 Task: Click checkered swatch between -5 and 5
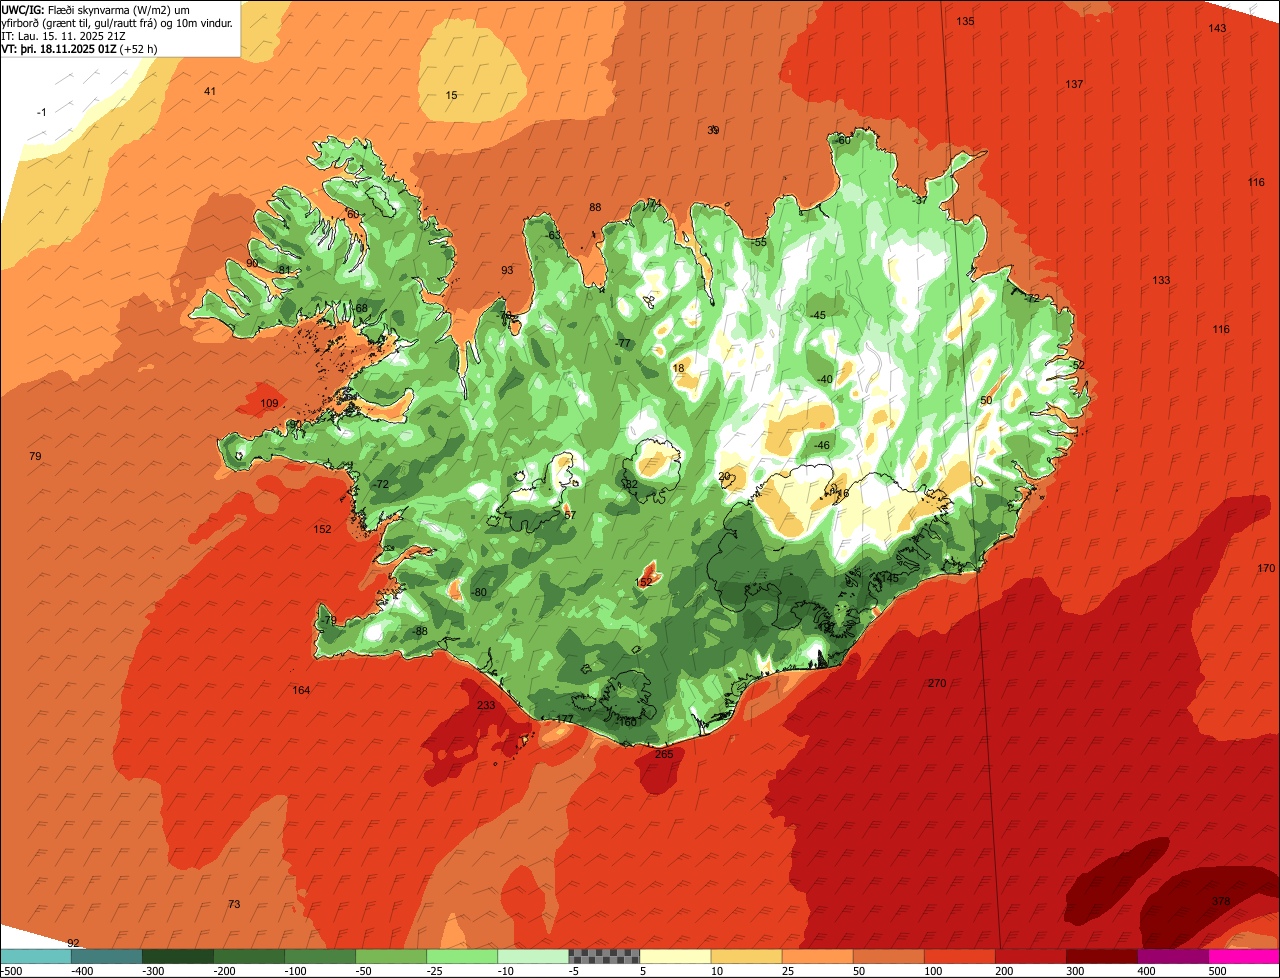point(604,956)
